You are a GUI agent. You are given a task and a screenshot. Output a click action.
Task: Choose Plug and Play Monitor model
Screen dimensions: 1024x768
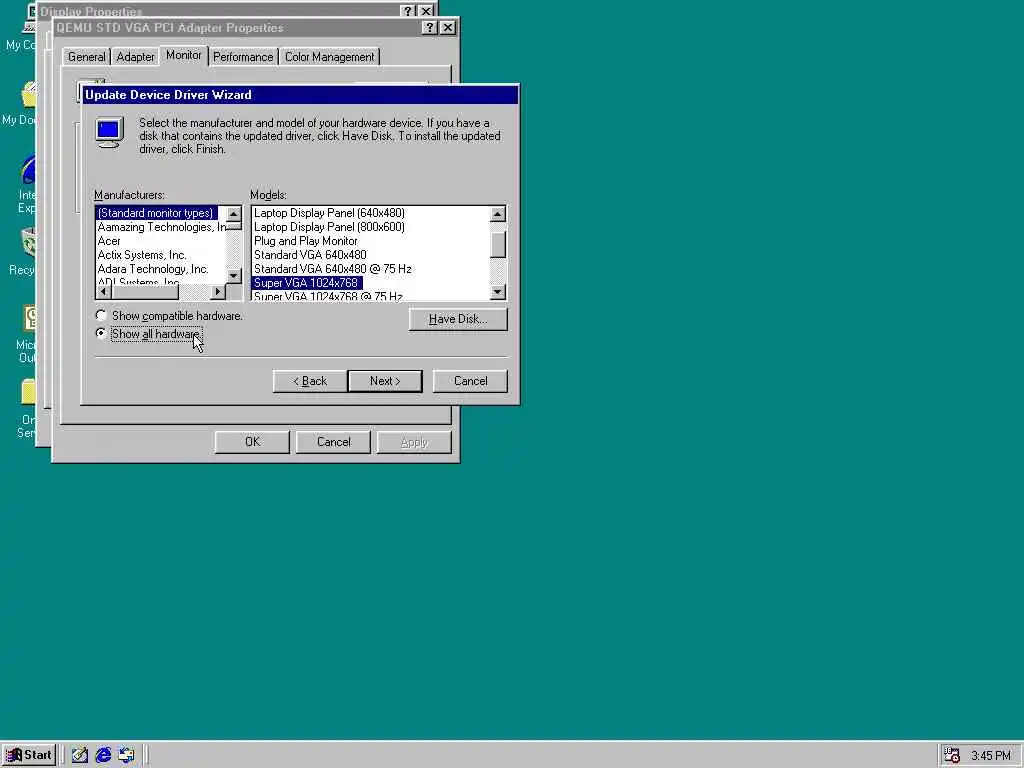click(306, 241)
